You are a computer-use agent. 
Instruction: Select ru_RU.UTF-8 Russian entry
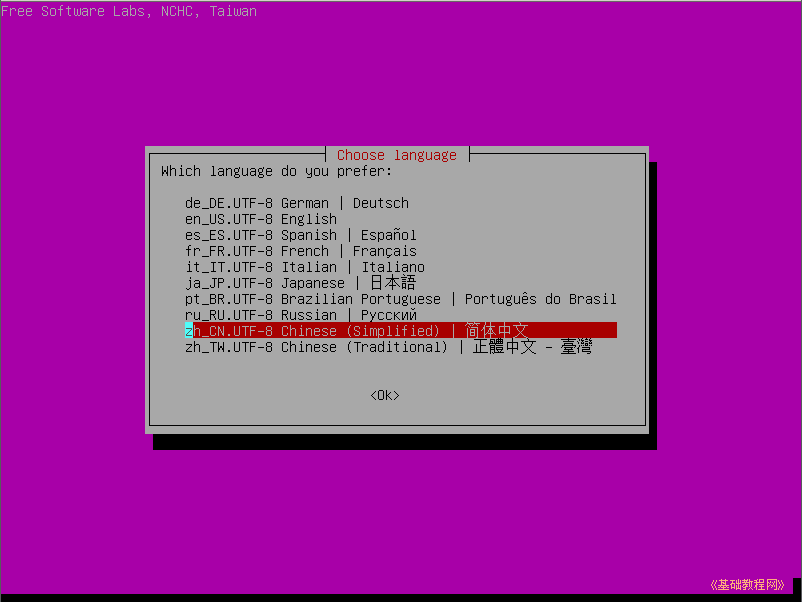pyautogui.click(x=301, y=315)
